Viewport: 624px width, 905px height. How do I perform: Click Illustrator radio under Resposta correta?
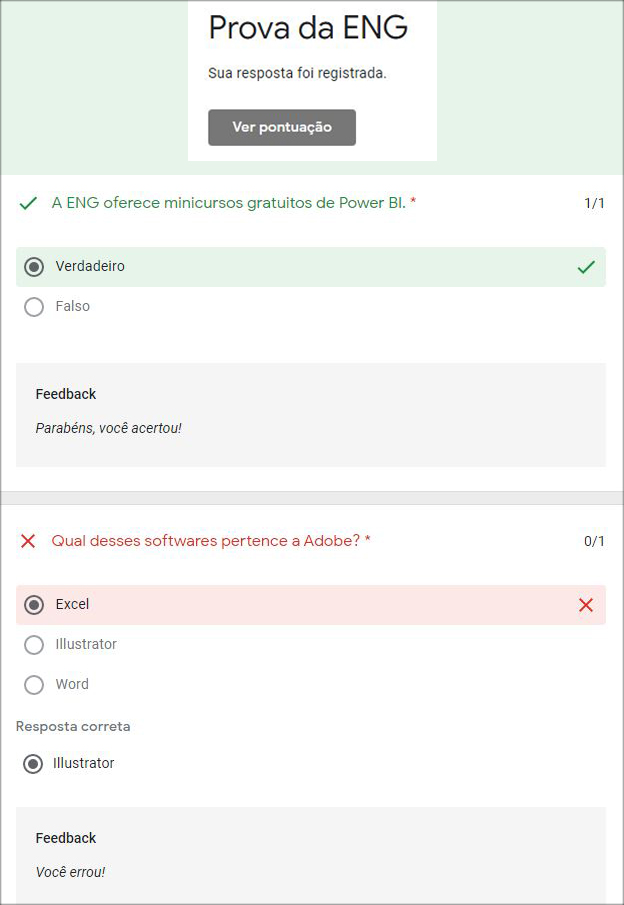coord(34,764)
